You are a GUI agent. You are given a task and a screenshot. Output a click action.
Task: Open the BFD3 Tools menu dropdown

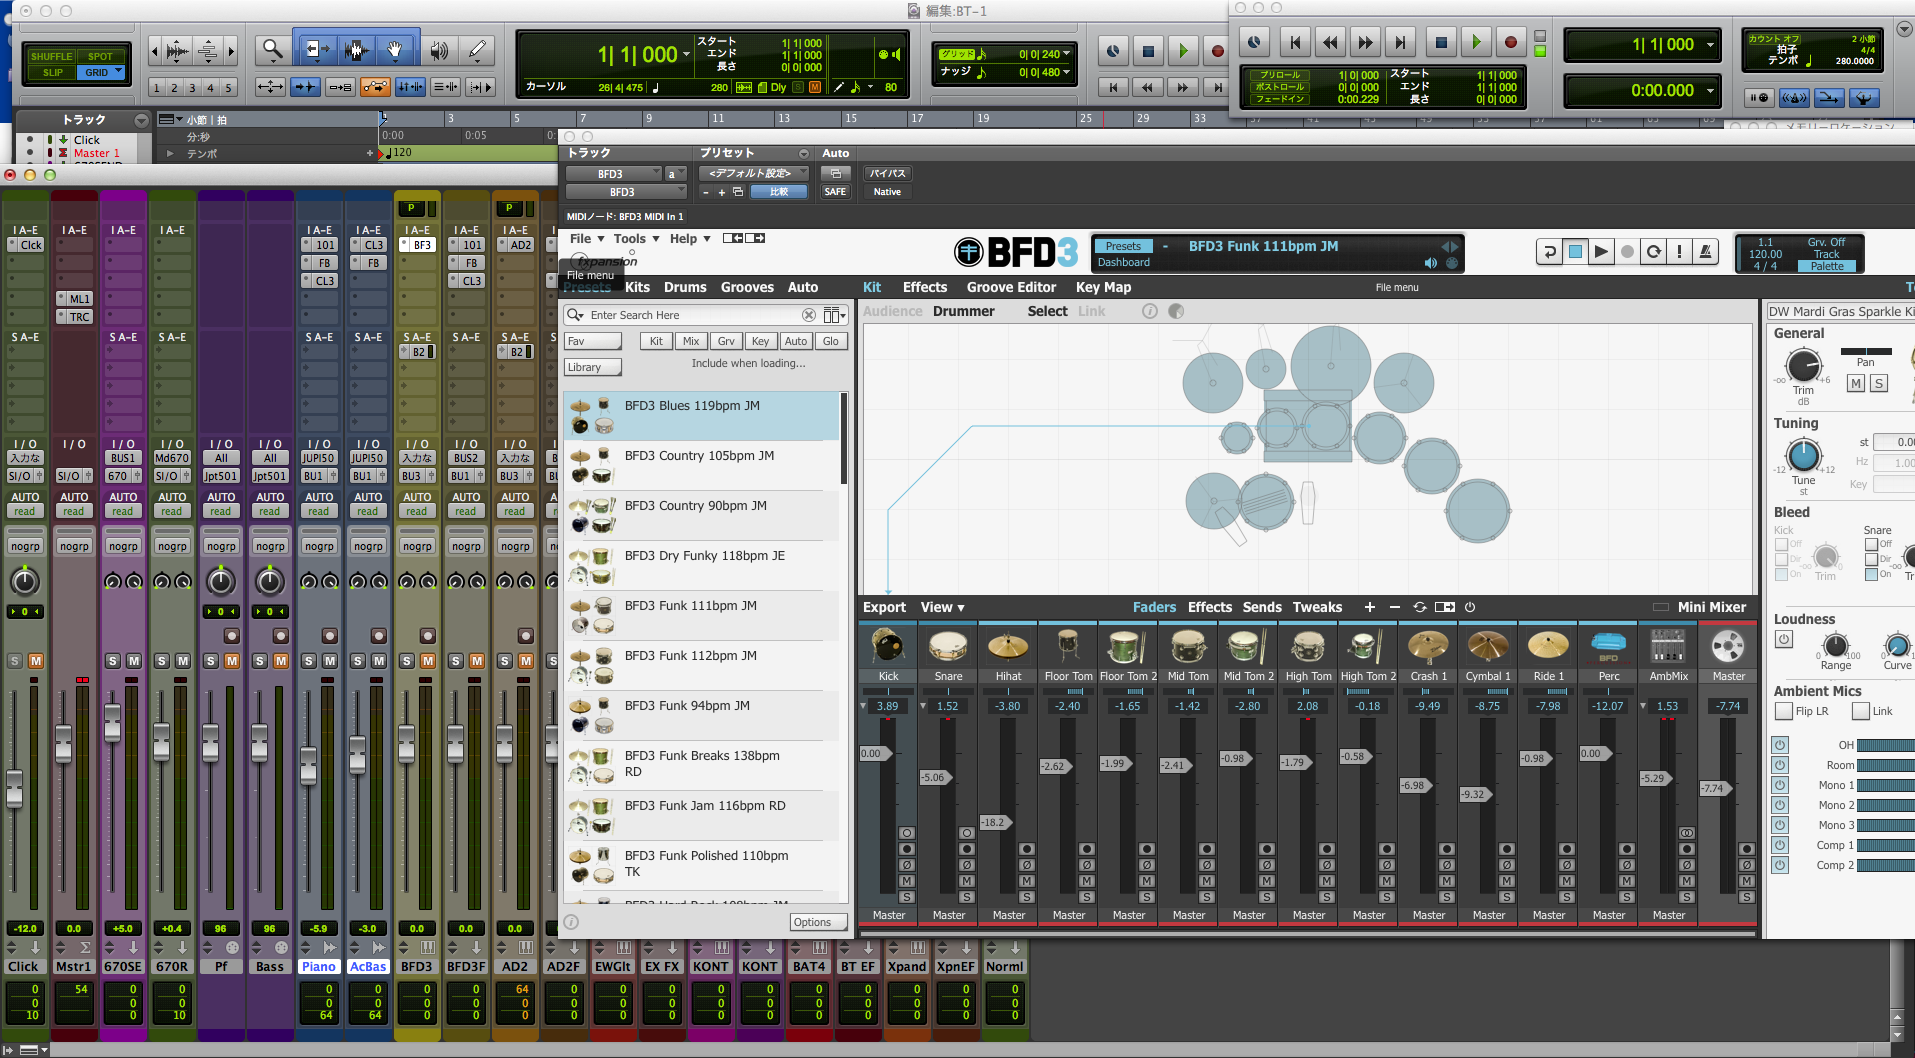coord(636,238)
